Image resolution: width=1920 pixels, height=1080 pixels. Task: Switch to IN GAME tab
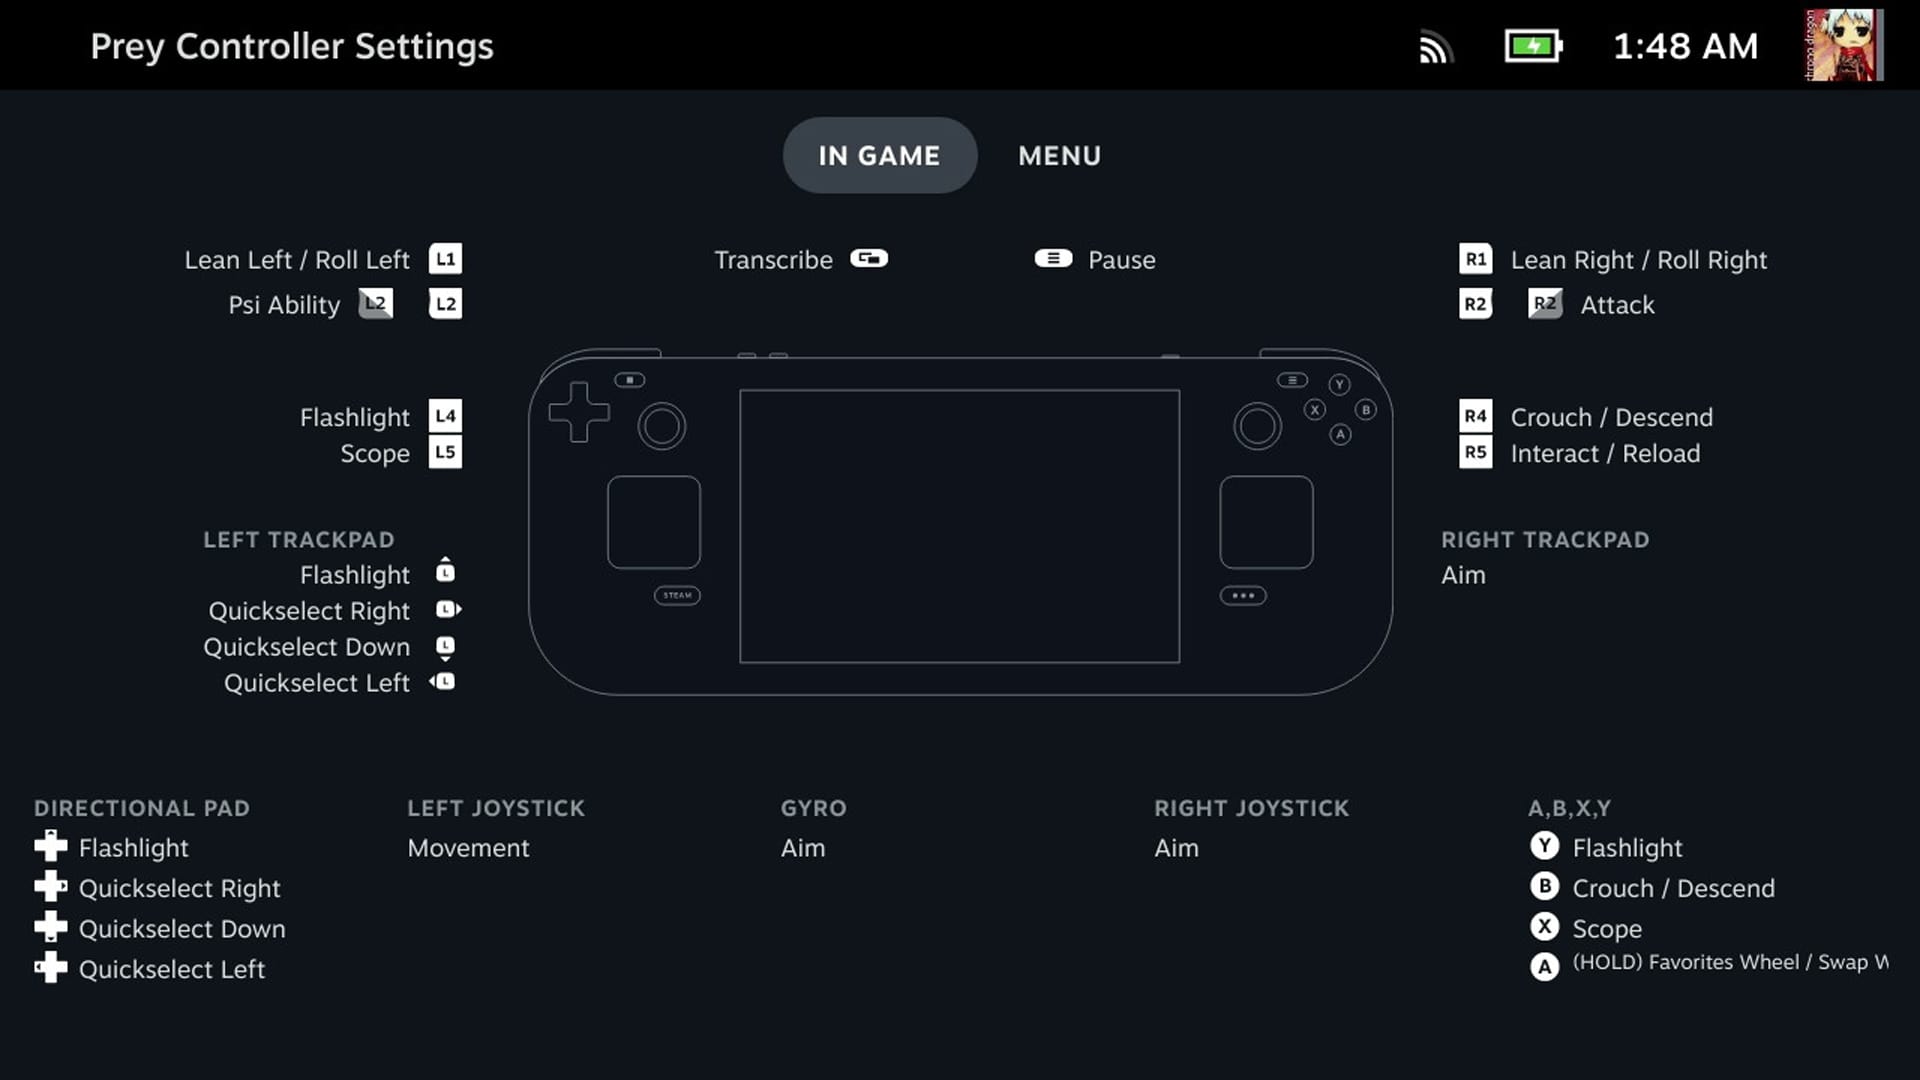coord(880,156)
